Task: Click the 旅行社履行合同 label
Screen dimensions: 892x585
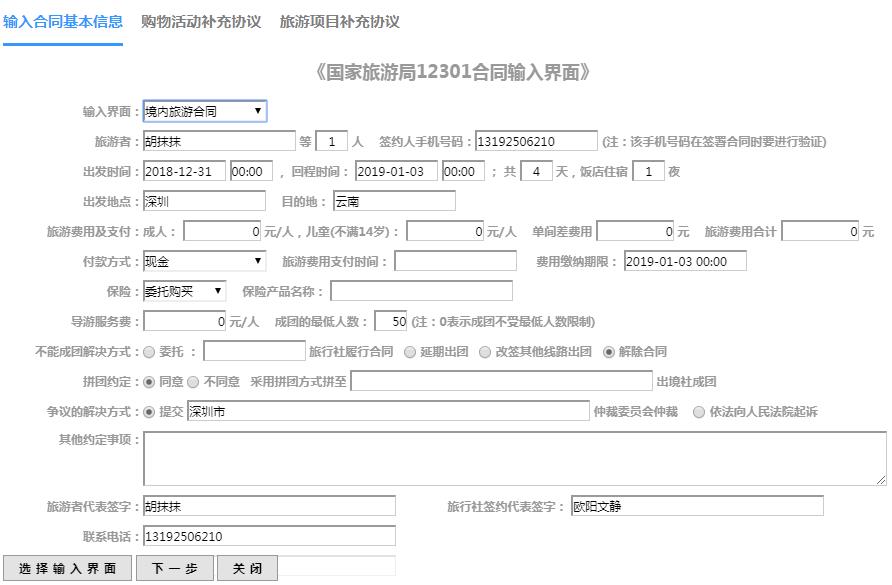Action: (351, 352)
